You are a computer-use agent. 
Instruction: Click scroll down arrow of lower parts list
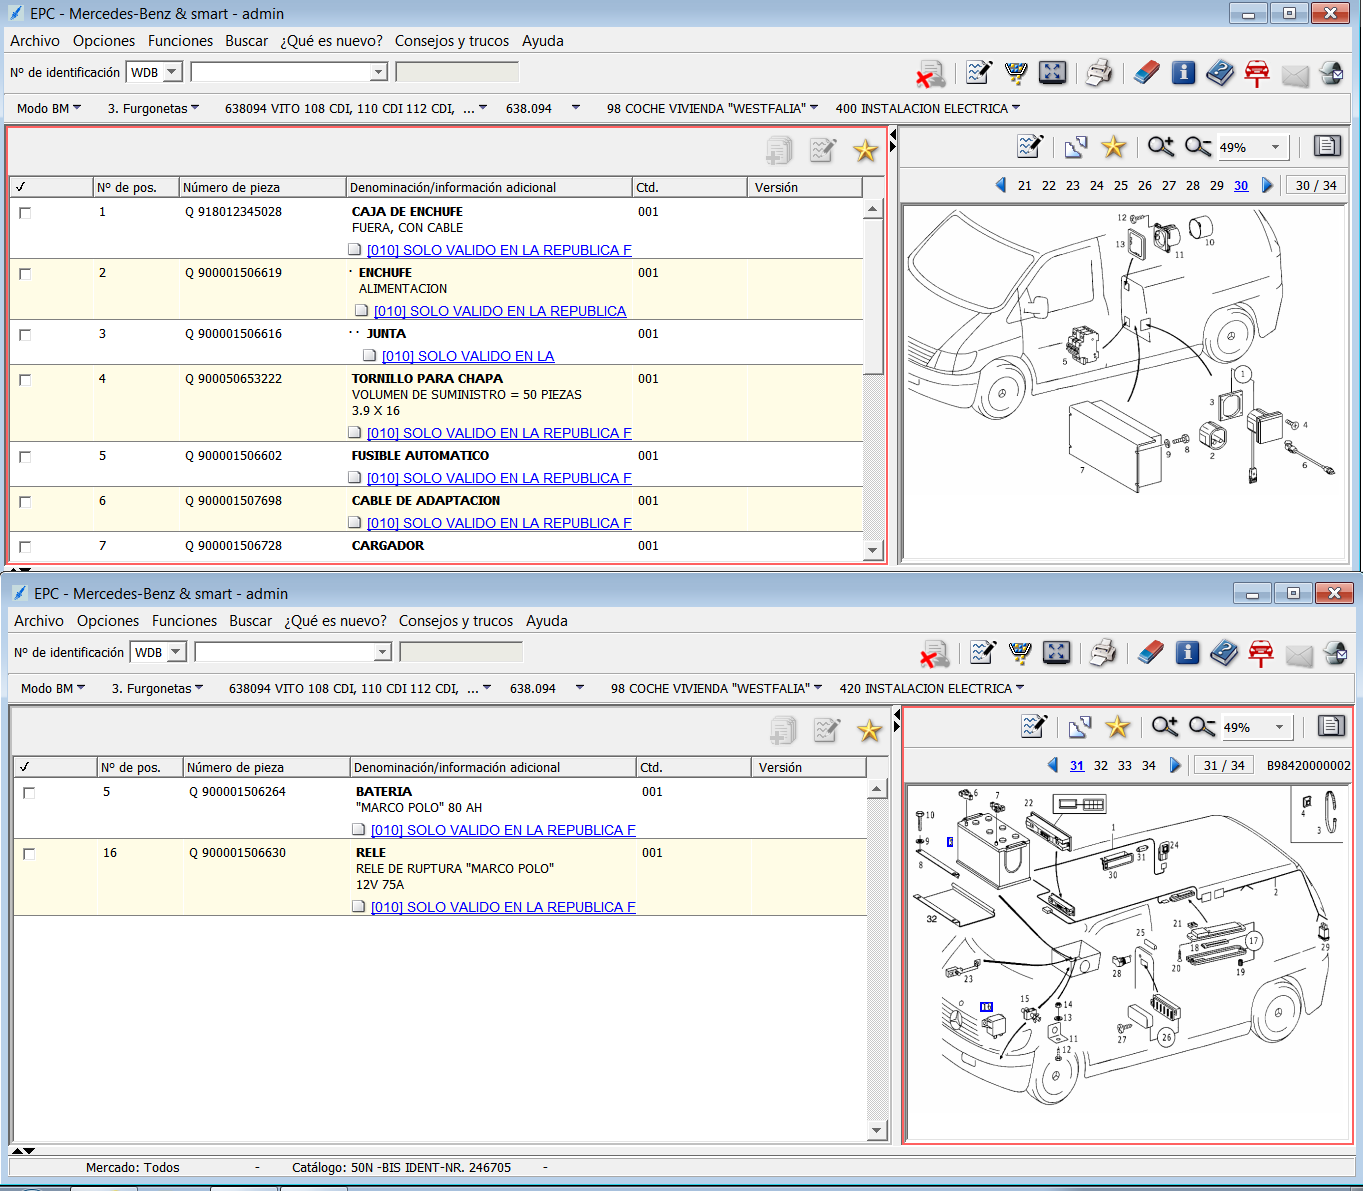(x=877, y=1130)
